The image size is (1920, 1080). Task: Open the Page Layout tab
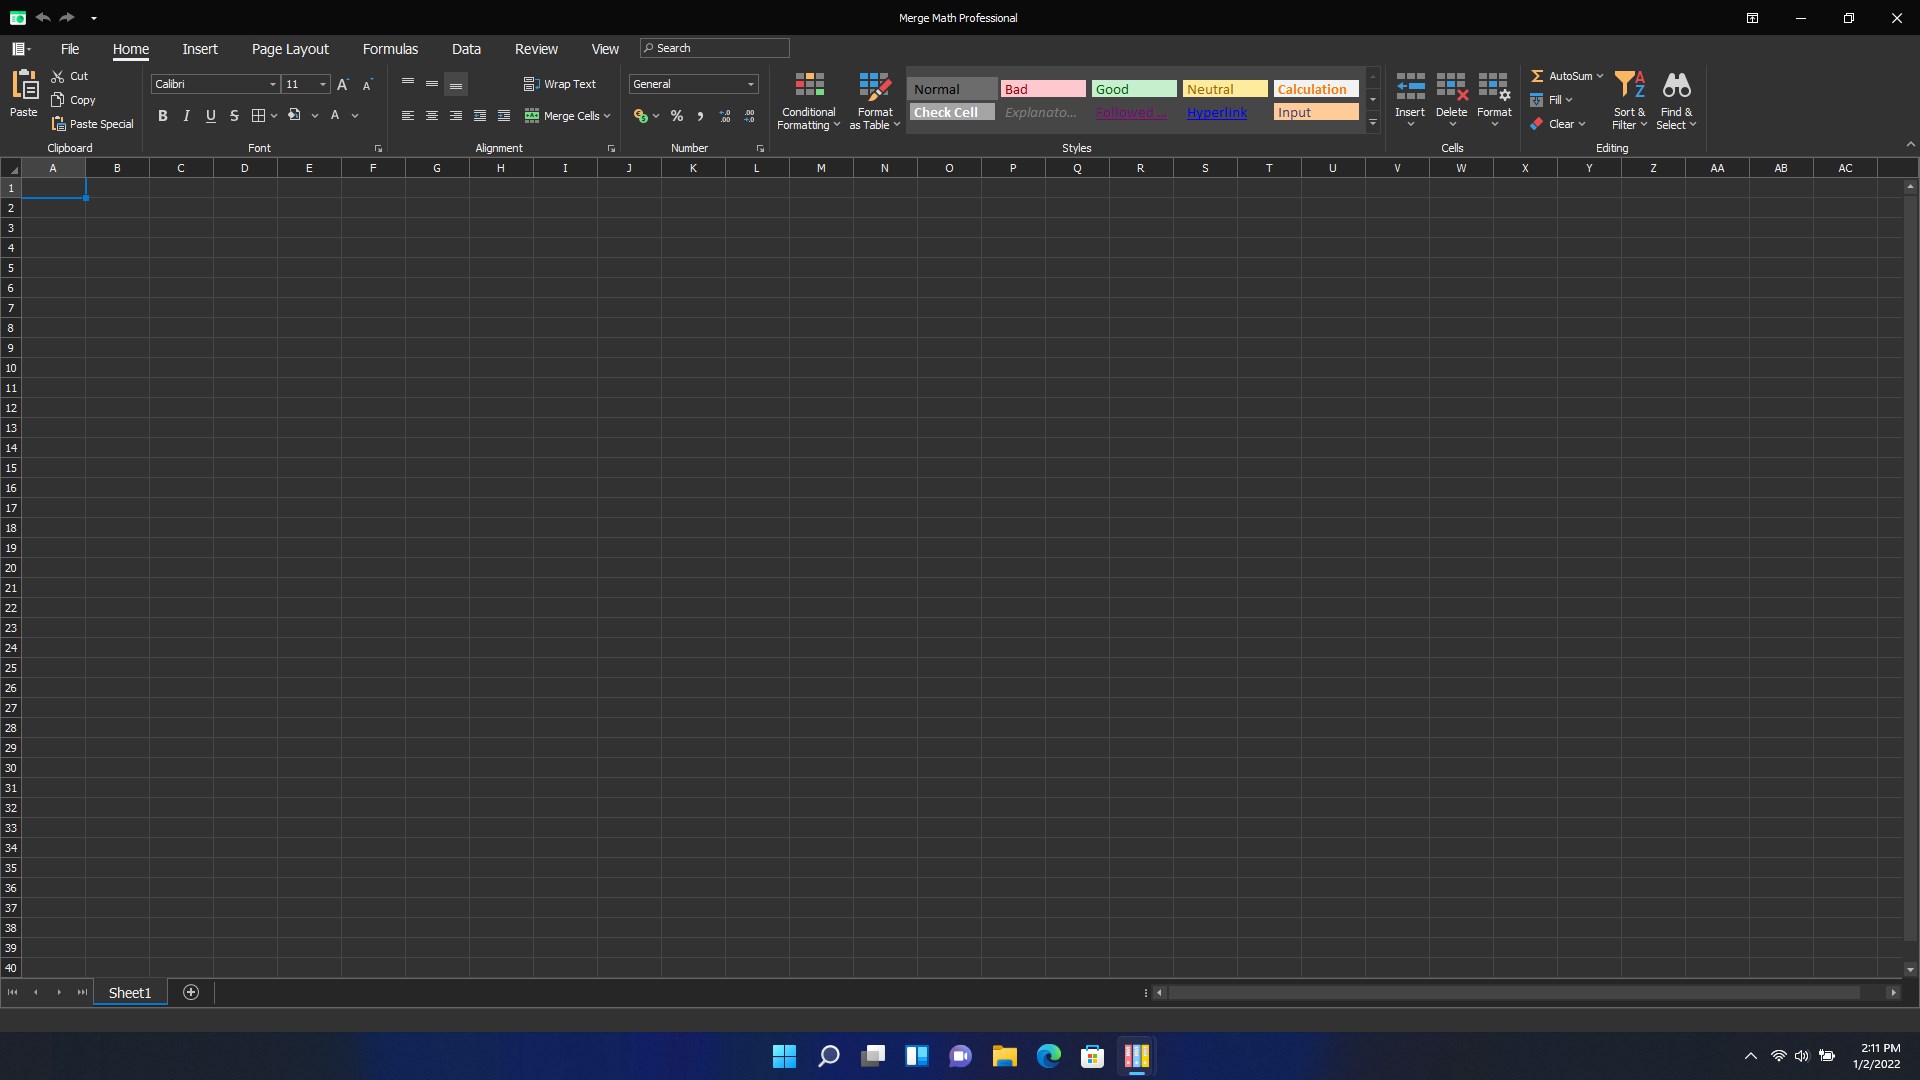290,49
